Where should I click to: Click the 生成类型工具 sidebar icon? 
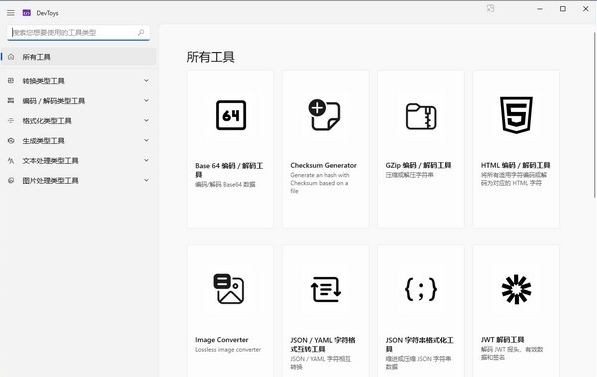[x=11, y=141]
